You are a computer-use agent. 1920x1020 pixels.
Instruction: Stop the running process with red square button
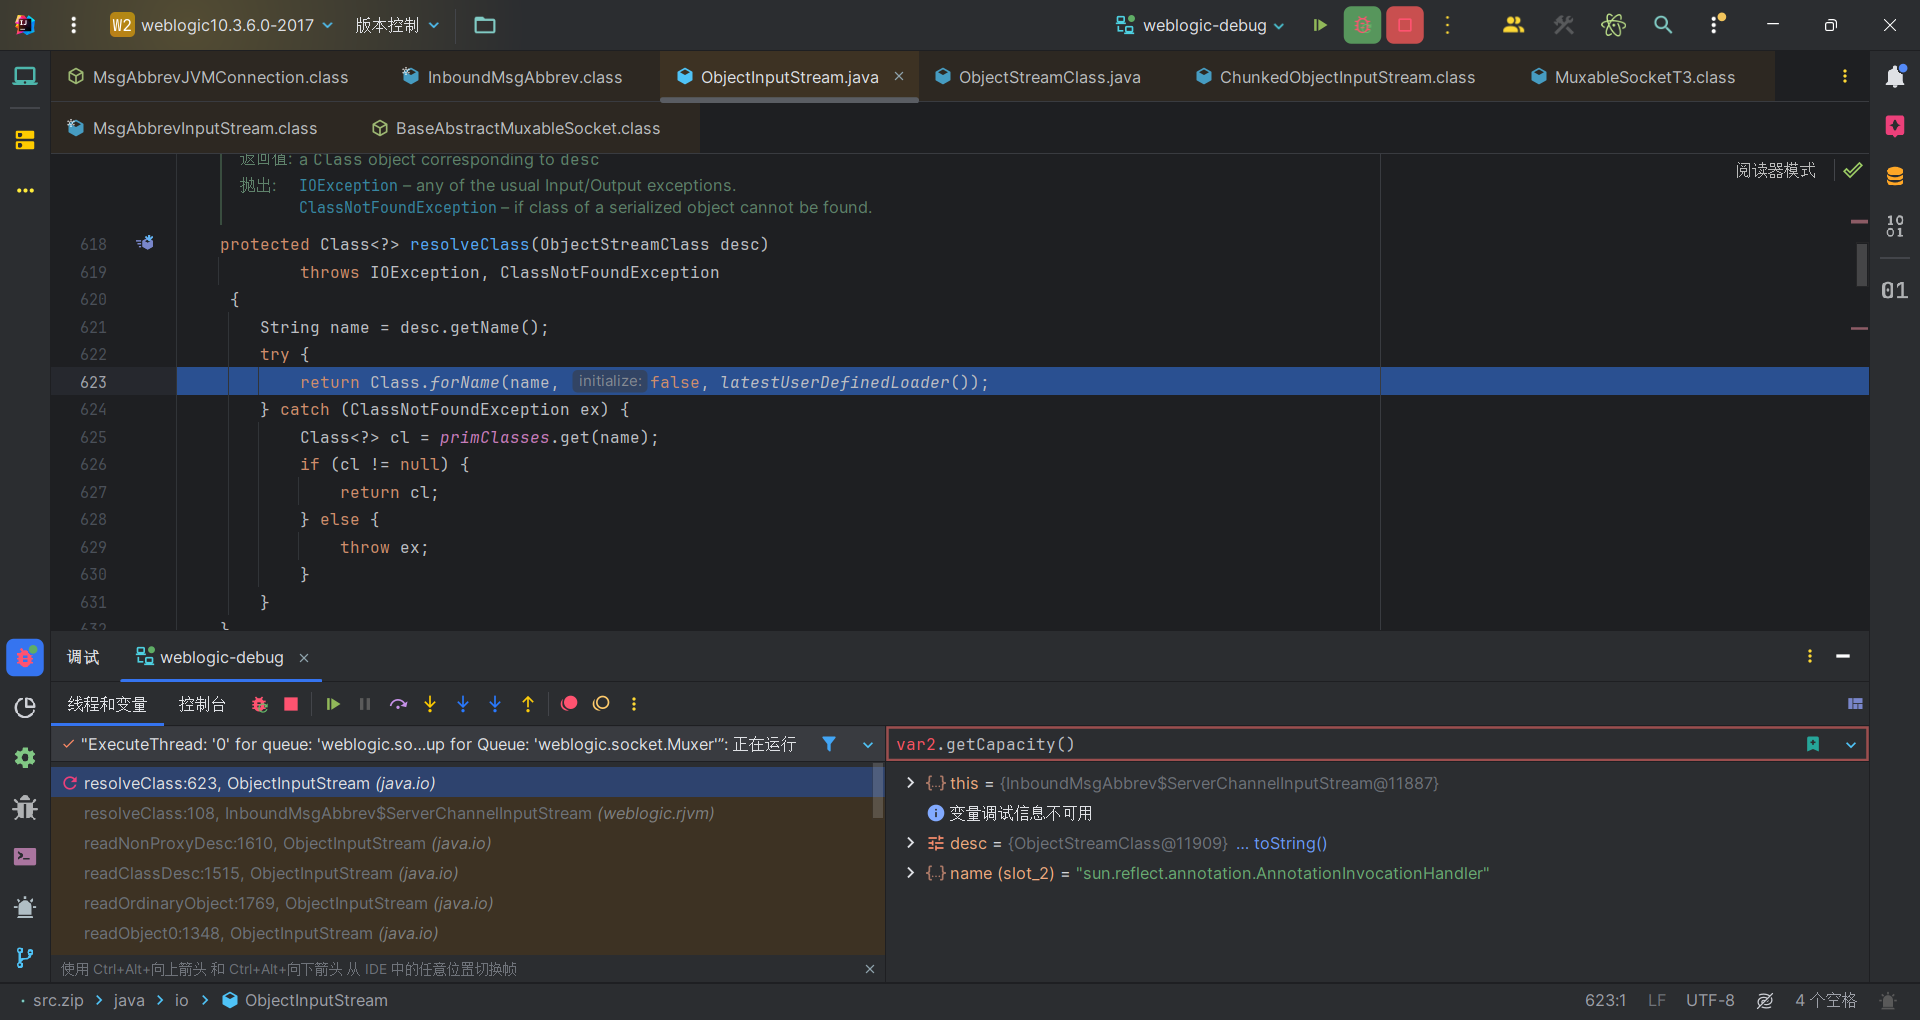click(x=1405, y=25)
